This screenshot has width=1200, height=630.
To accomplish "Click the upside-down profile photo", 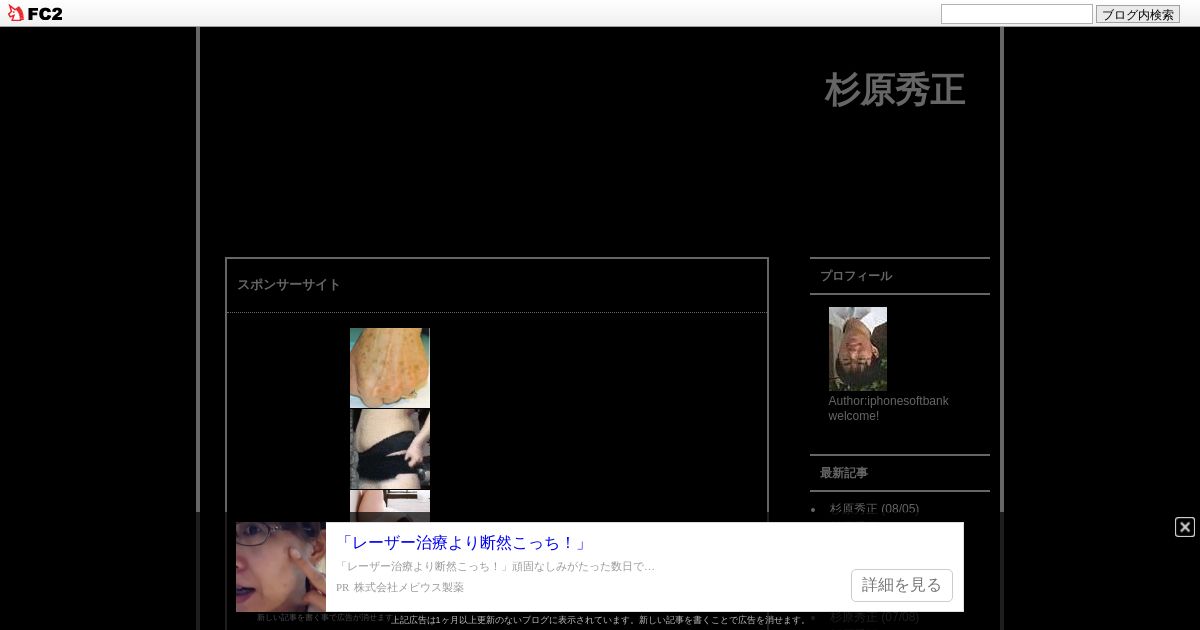I will [858, 349].
